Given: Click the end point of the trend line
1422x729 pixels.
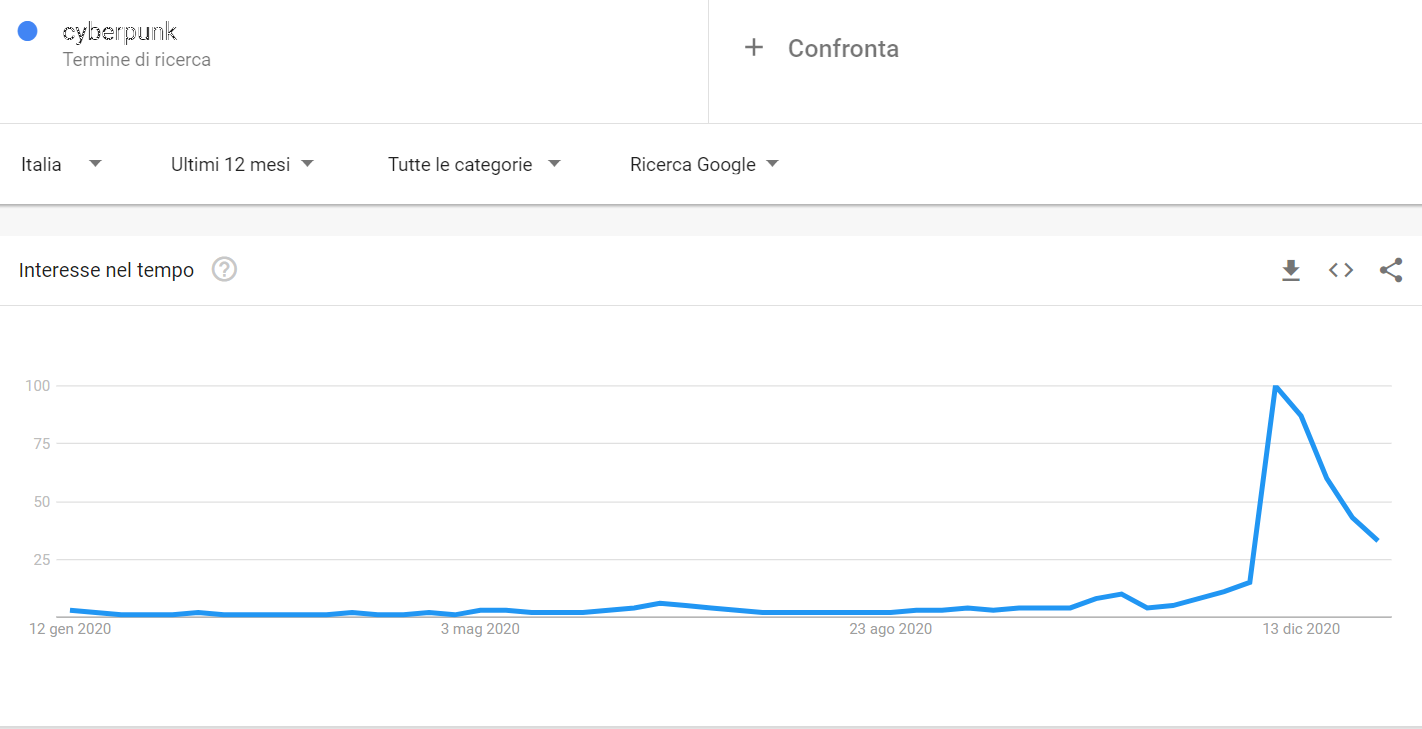Looking at the screenshot, I should coord(1377,540).
